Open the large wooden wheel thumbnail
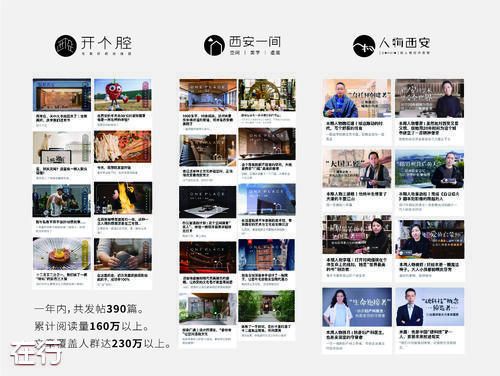 [267, 95]
